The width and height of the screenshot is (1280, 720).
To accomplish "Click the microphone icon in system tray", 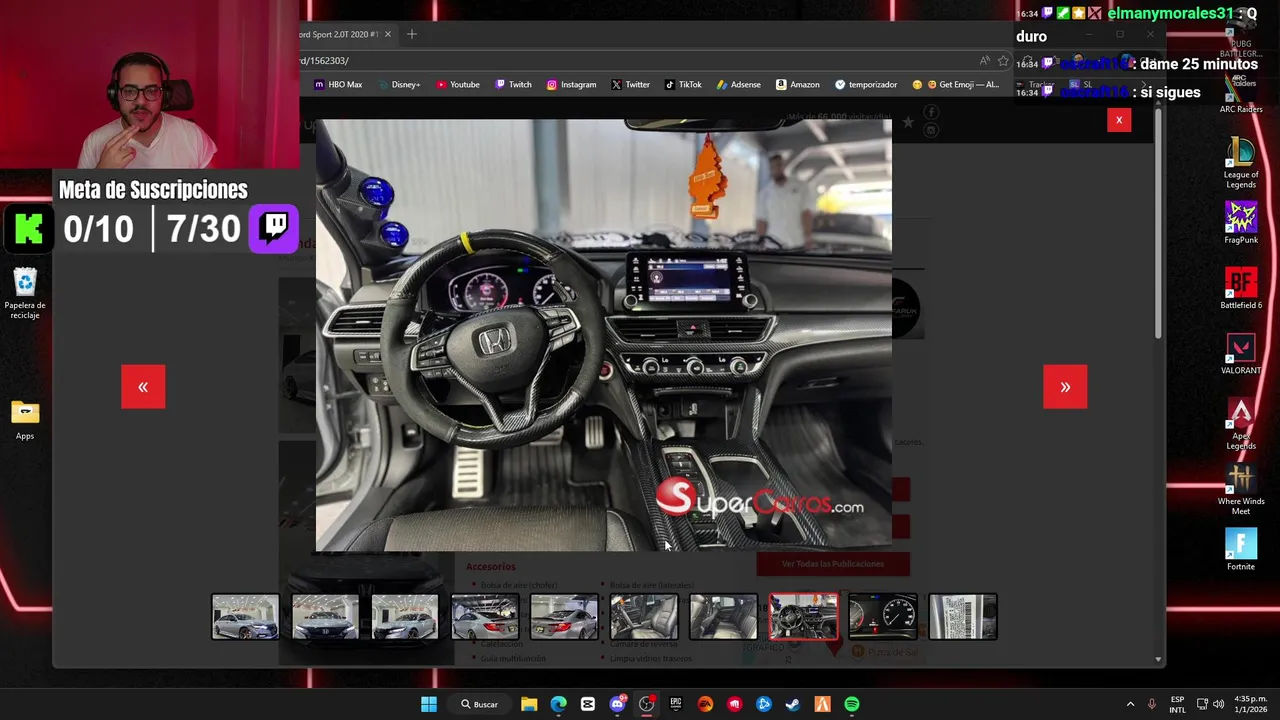I will point(1152,704).
